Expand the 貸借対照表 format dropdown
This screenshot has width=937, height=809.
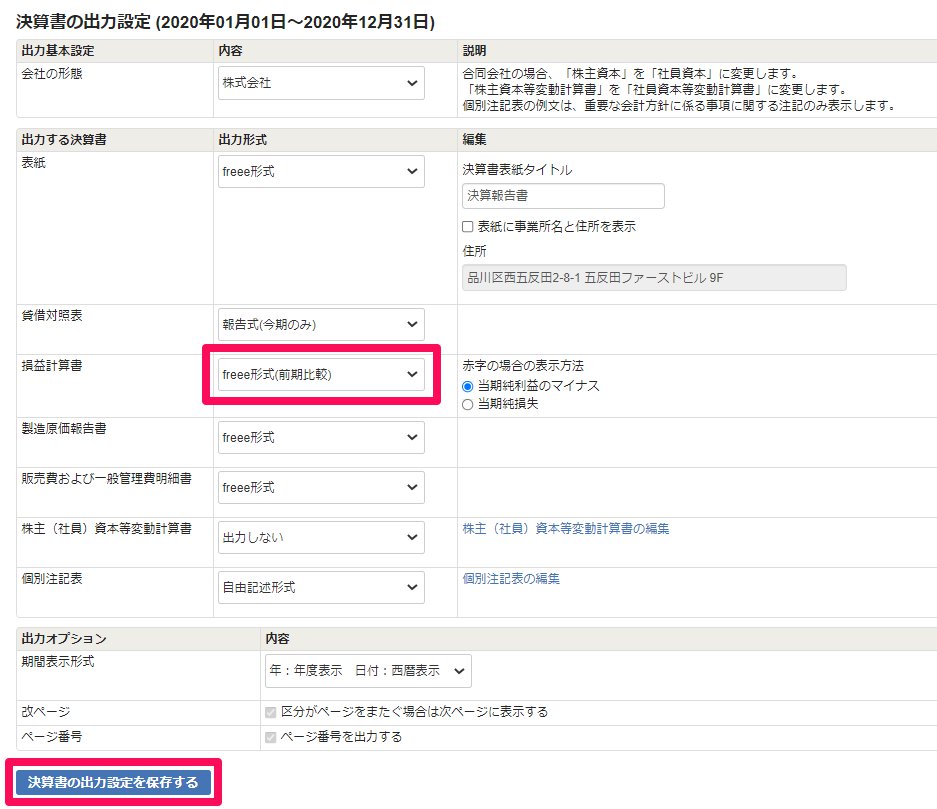[x=320, y=323]
